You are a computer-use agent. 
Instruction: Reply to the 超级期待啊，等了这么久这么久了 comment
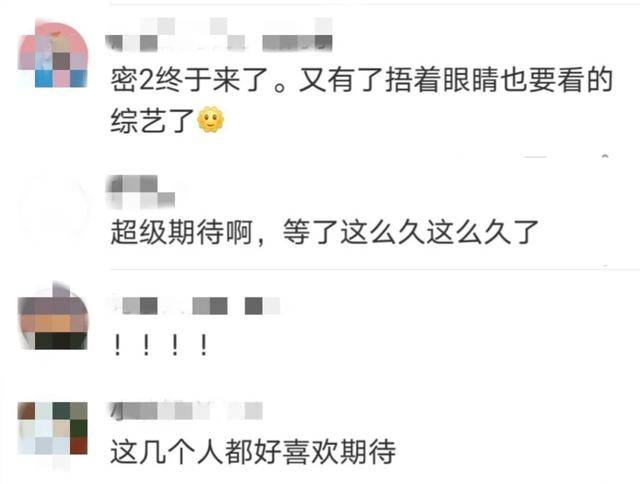324,232
